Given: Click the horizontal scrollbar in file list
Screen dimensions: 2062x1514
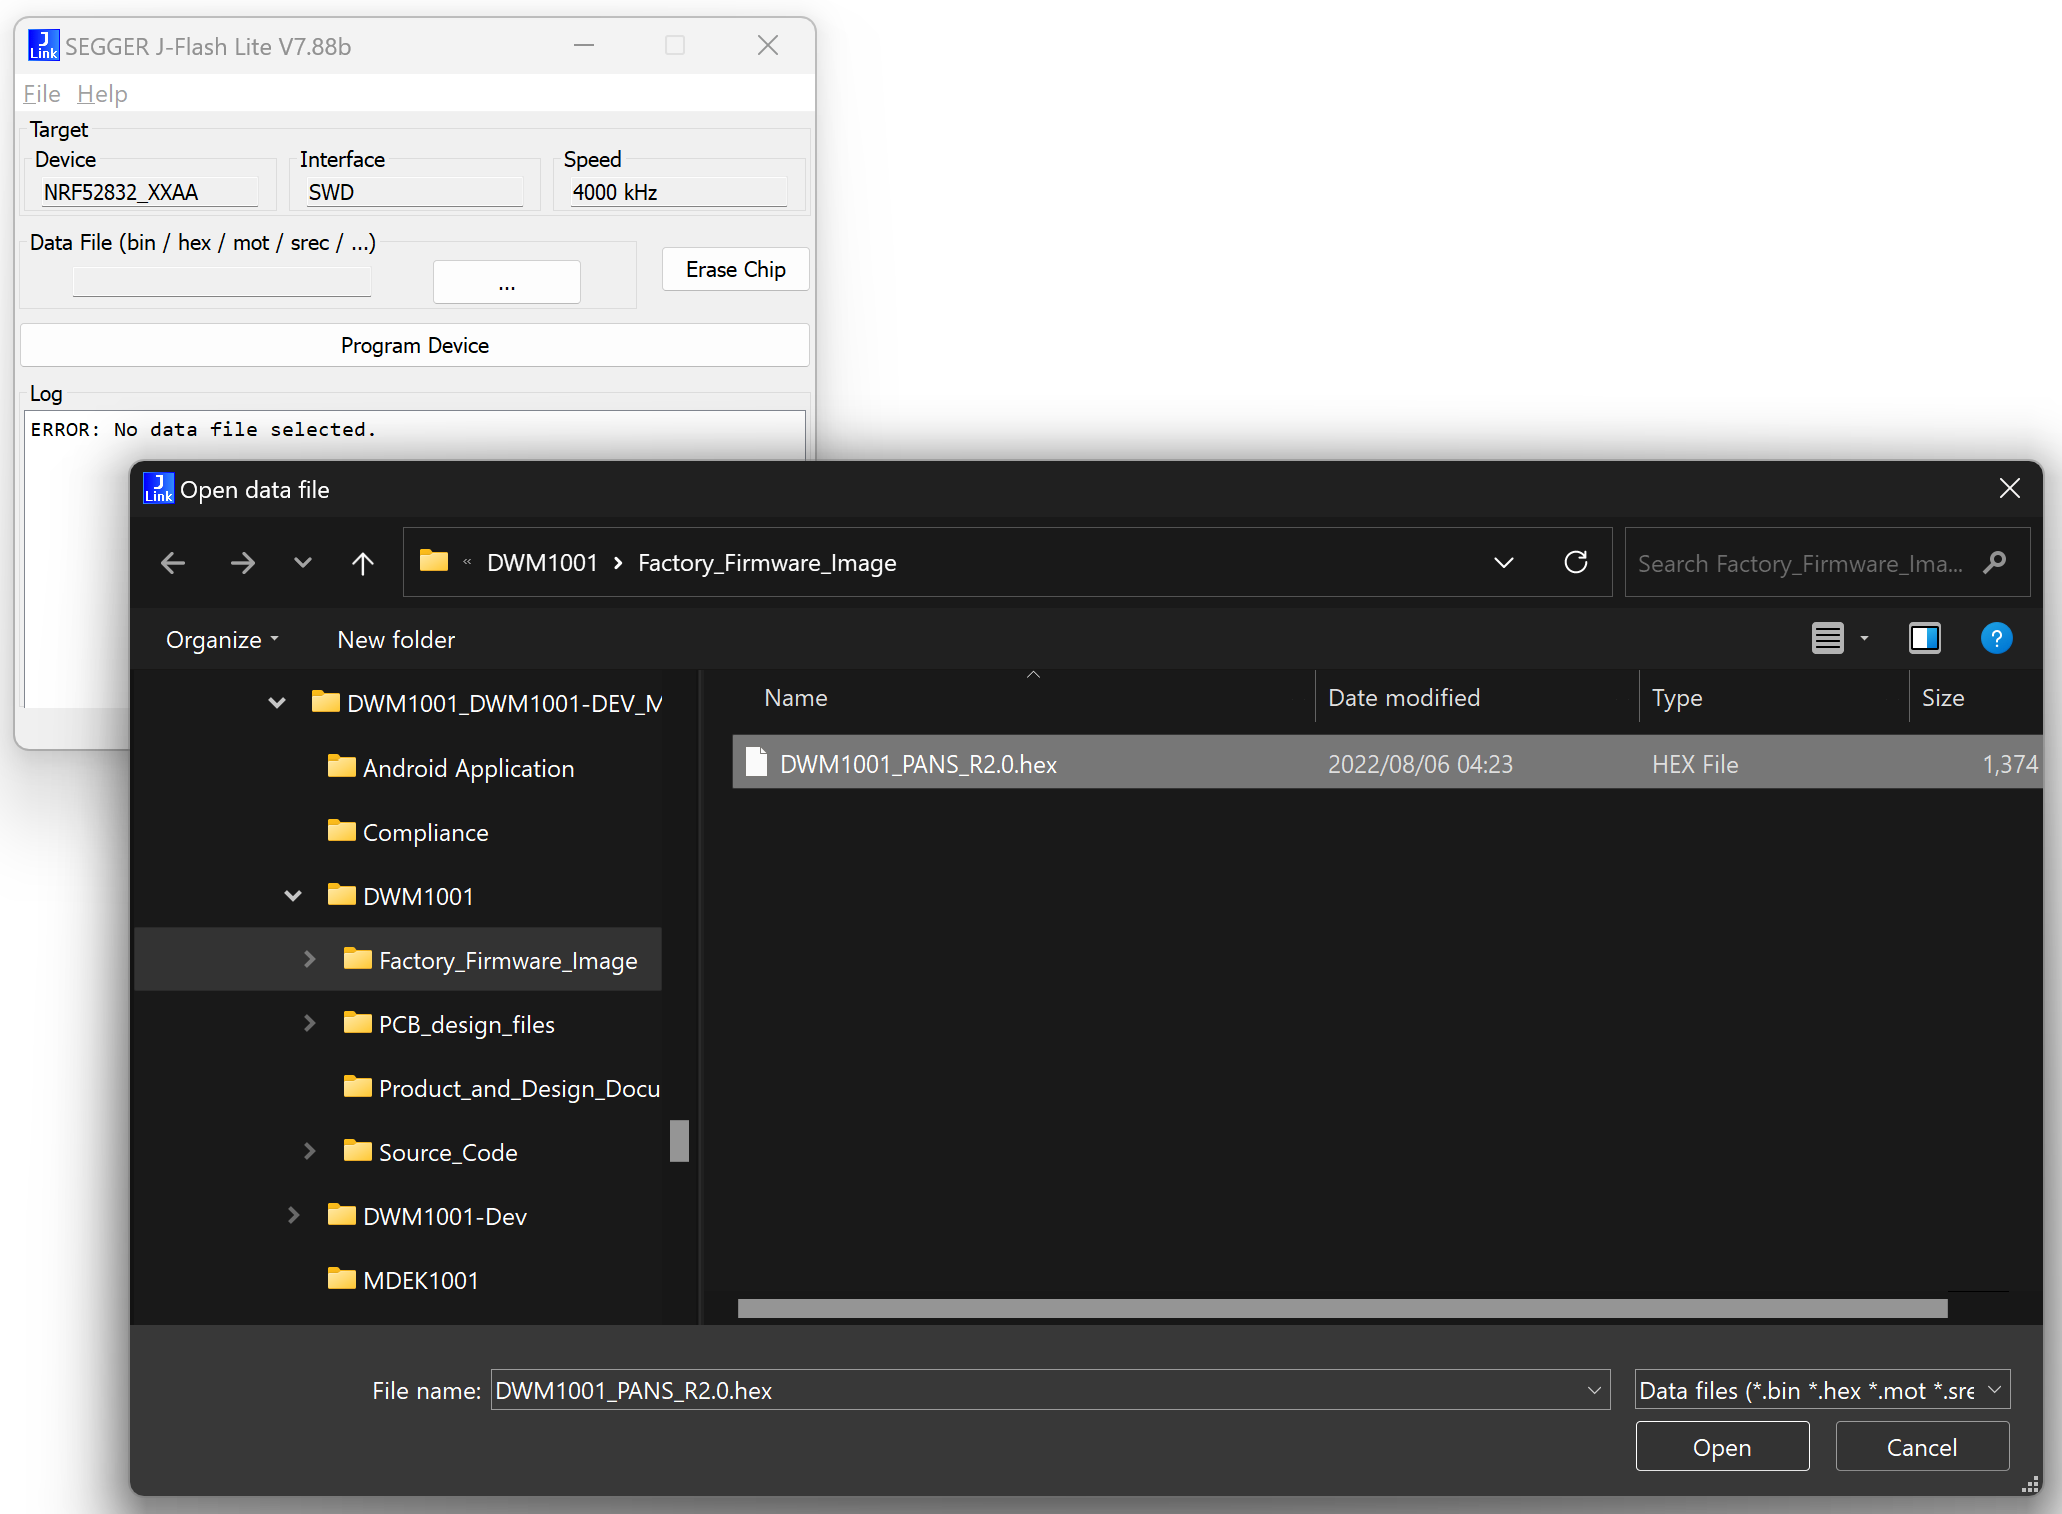Looking at the screenshot, I should pyautogui.click(x=1342, y=1309).
